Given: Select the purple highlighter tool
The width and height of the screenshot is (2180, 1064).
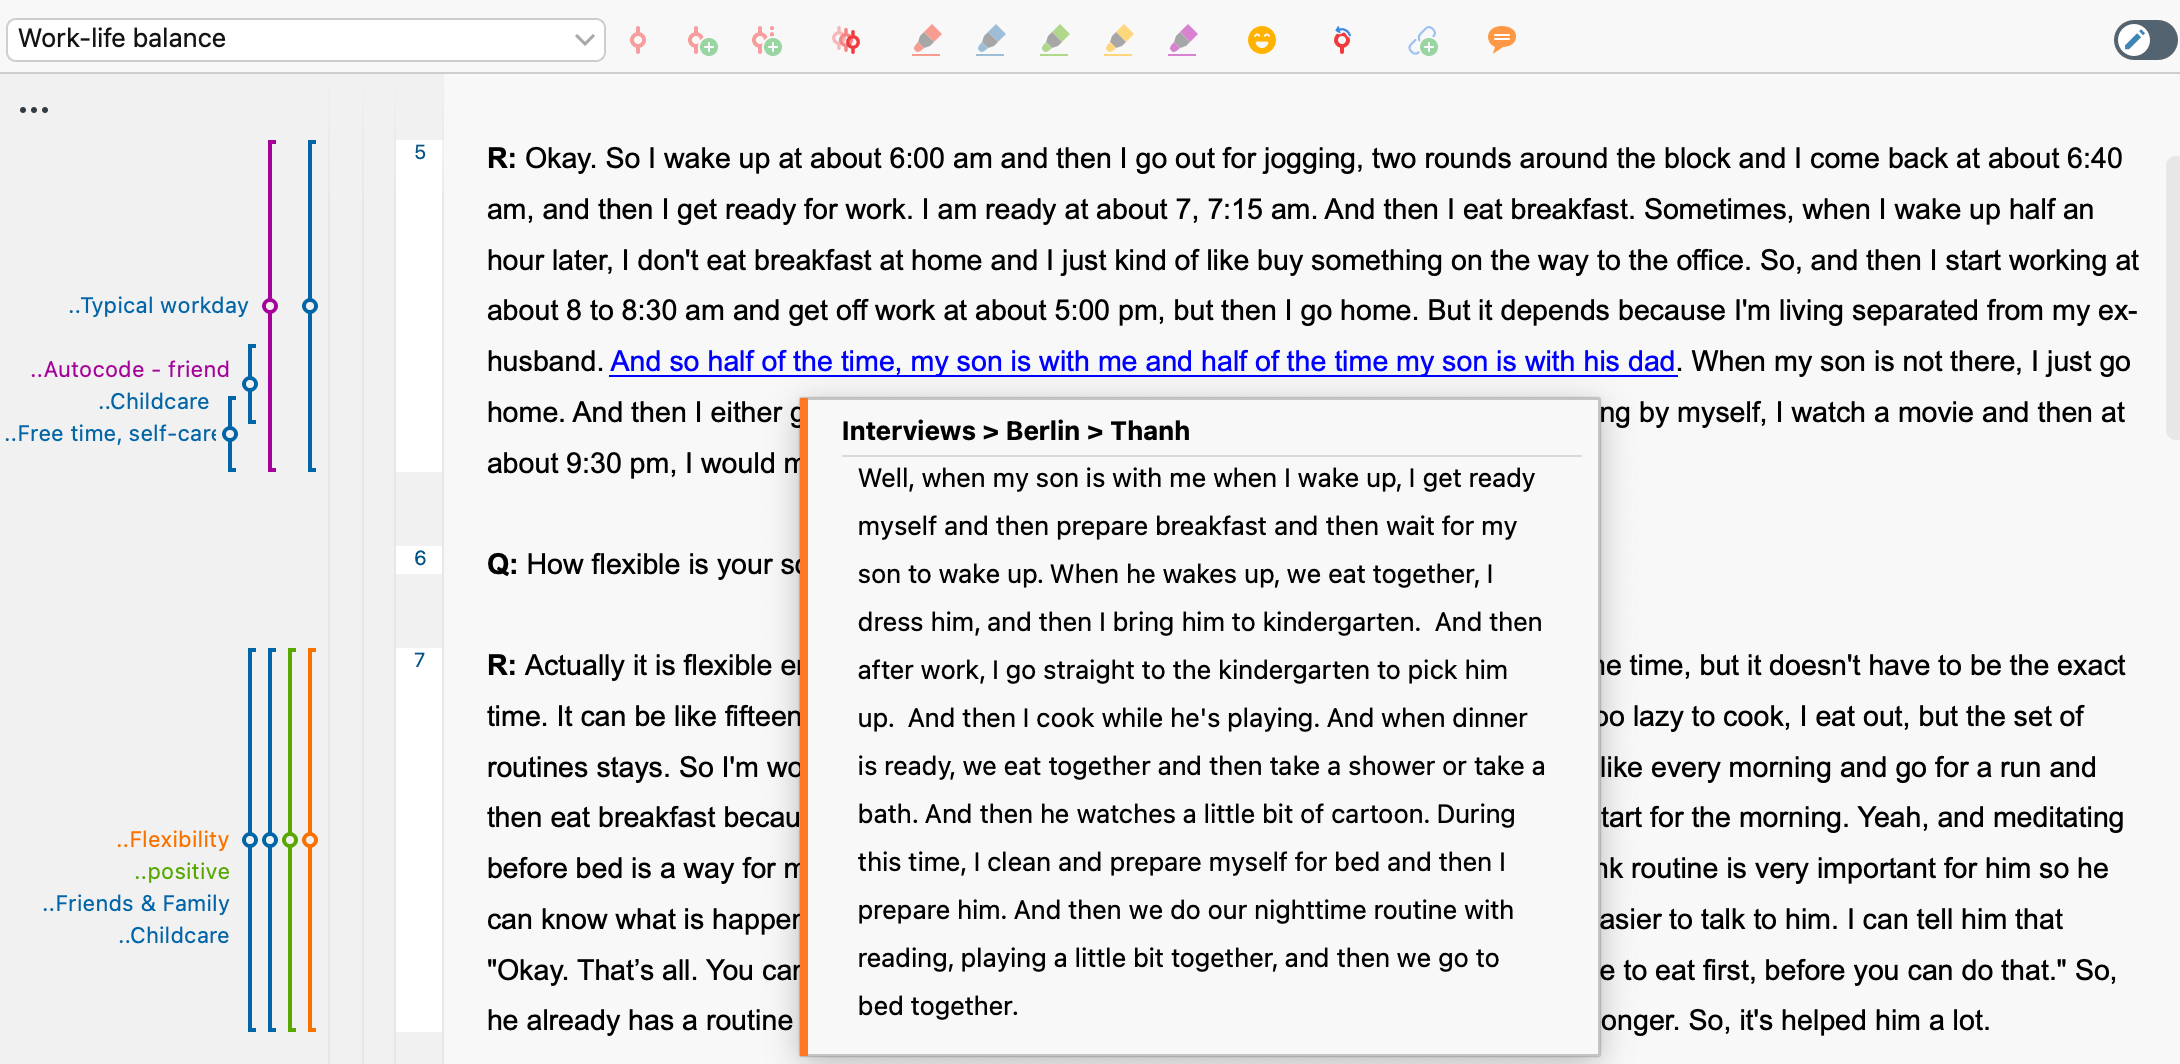Looking at the screenshot, I should click(x=1182, y=40).
